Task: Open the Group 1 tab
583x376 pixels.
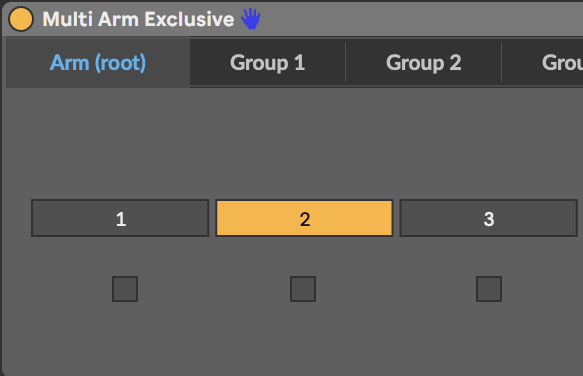Action: pos(268,62)
